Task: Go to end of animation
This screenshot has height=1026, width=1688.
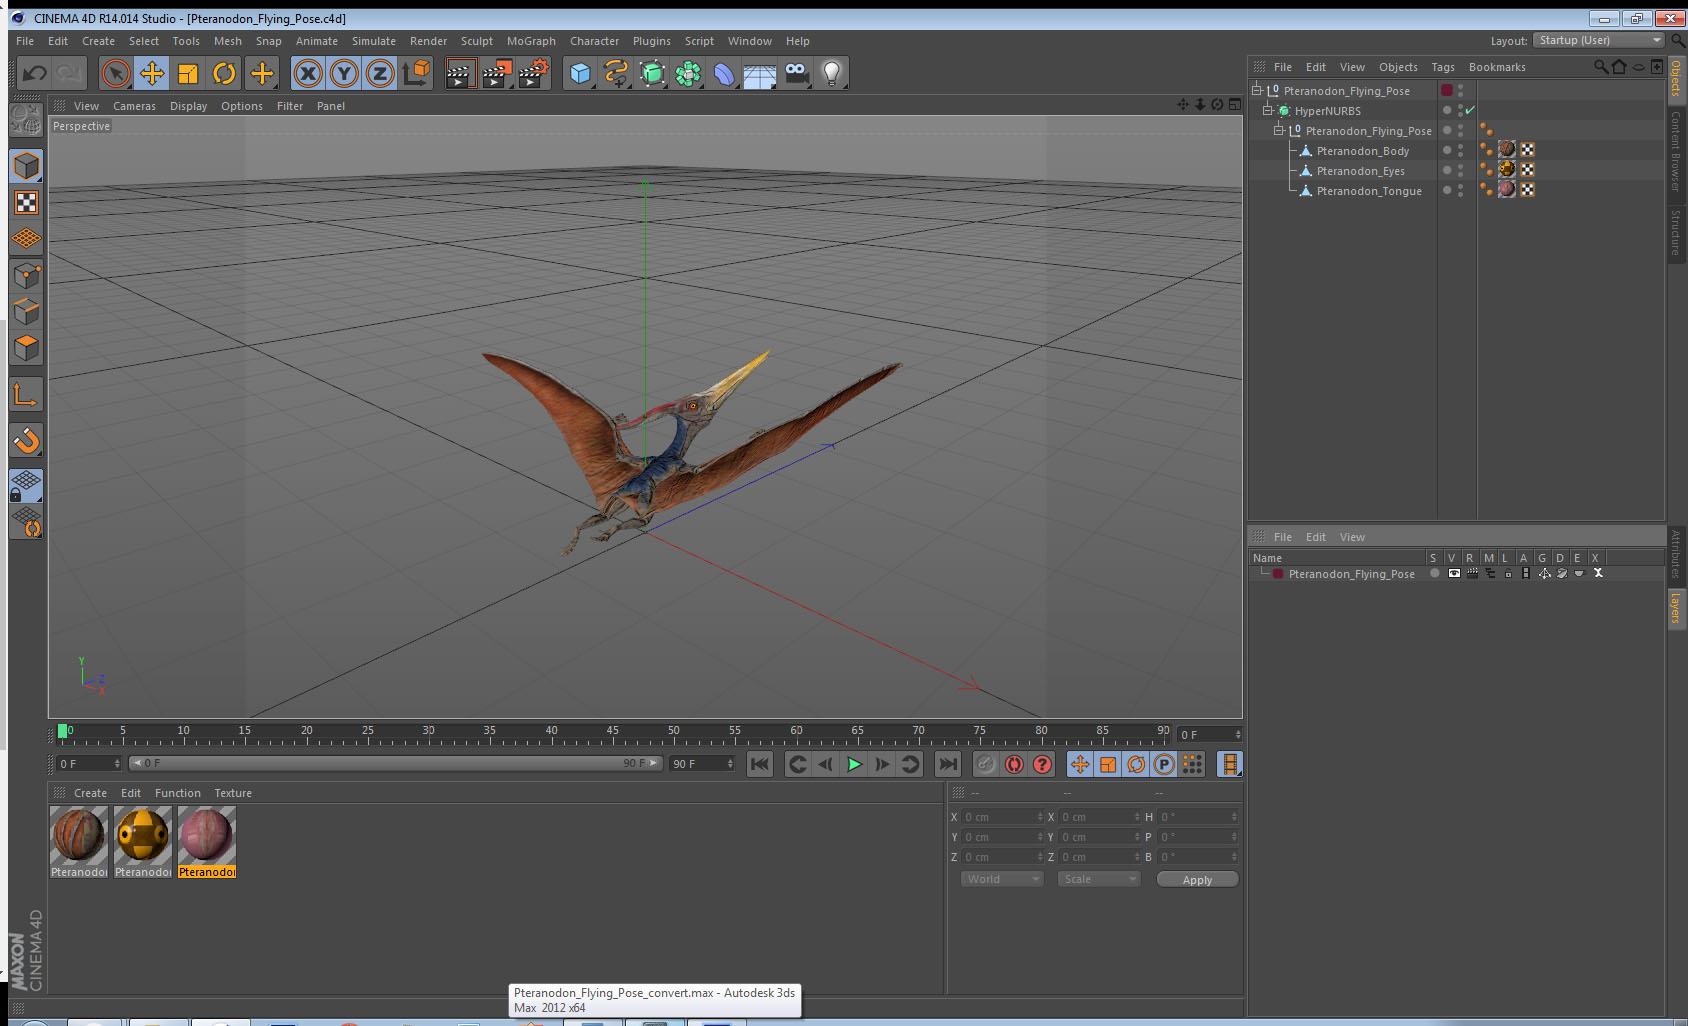Action: click(x=947, y=764)
